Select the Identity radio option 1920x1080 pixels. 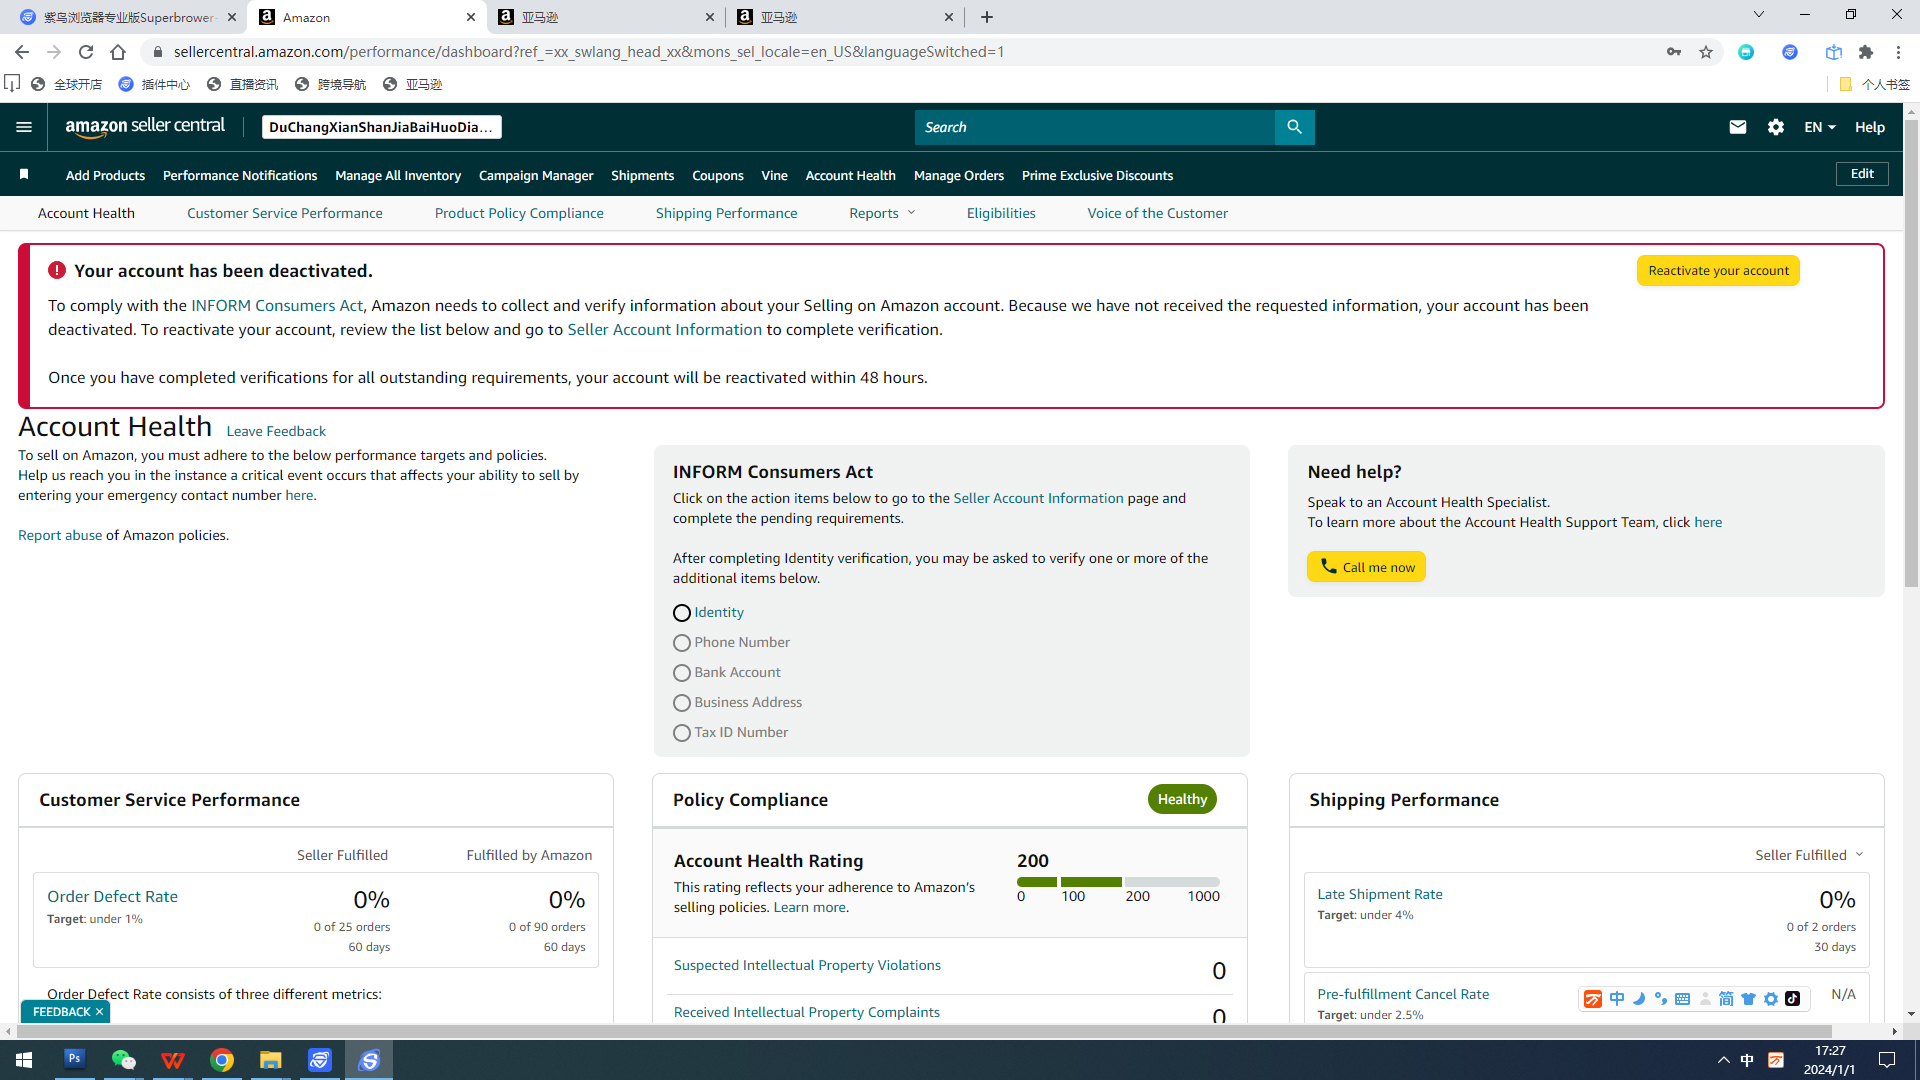(682, 613)
